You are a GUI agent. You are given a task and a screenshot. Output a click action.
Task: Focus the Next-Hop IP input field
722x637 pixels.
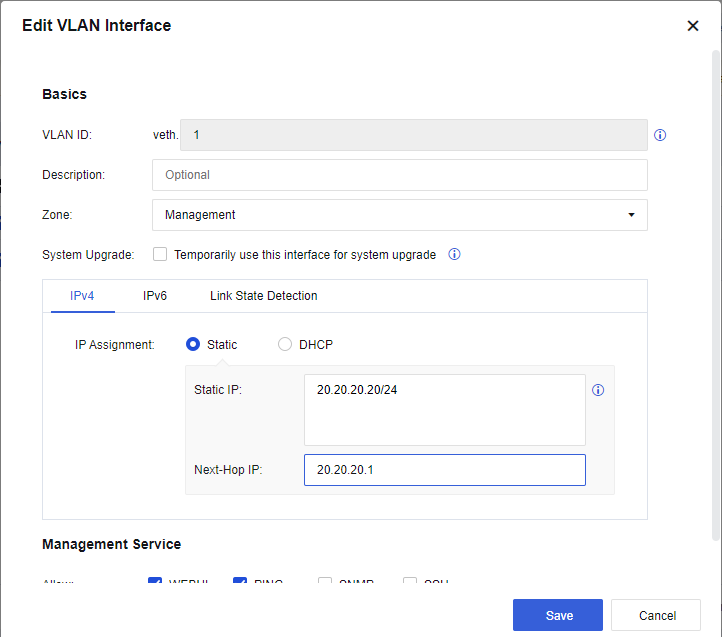(444, 470)
